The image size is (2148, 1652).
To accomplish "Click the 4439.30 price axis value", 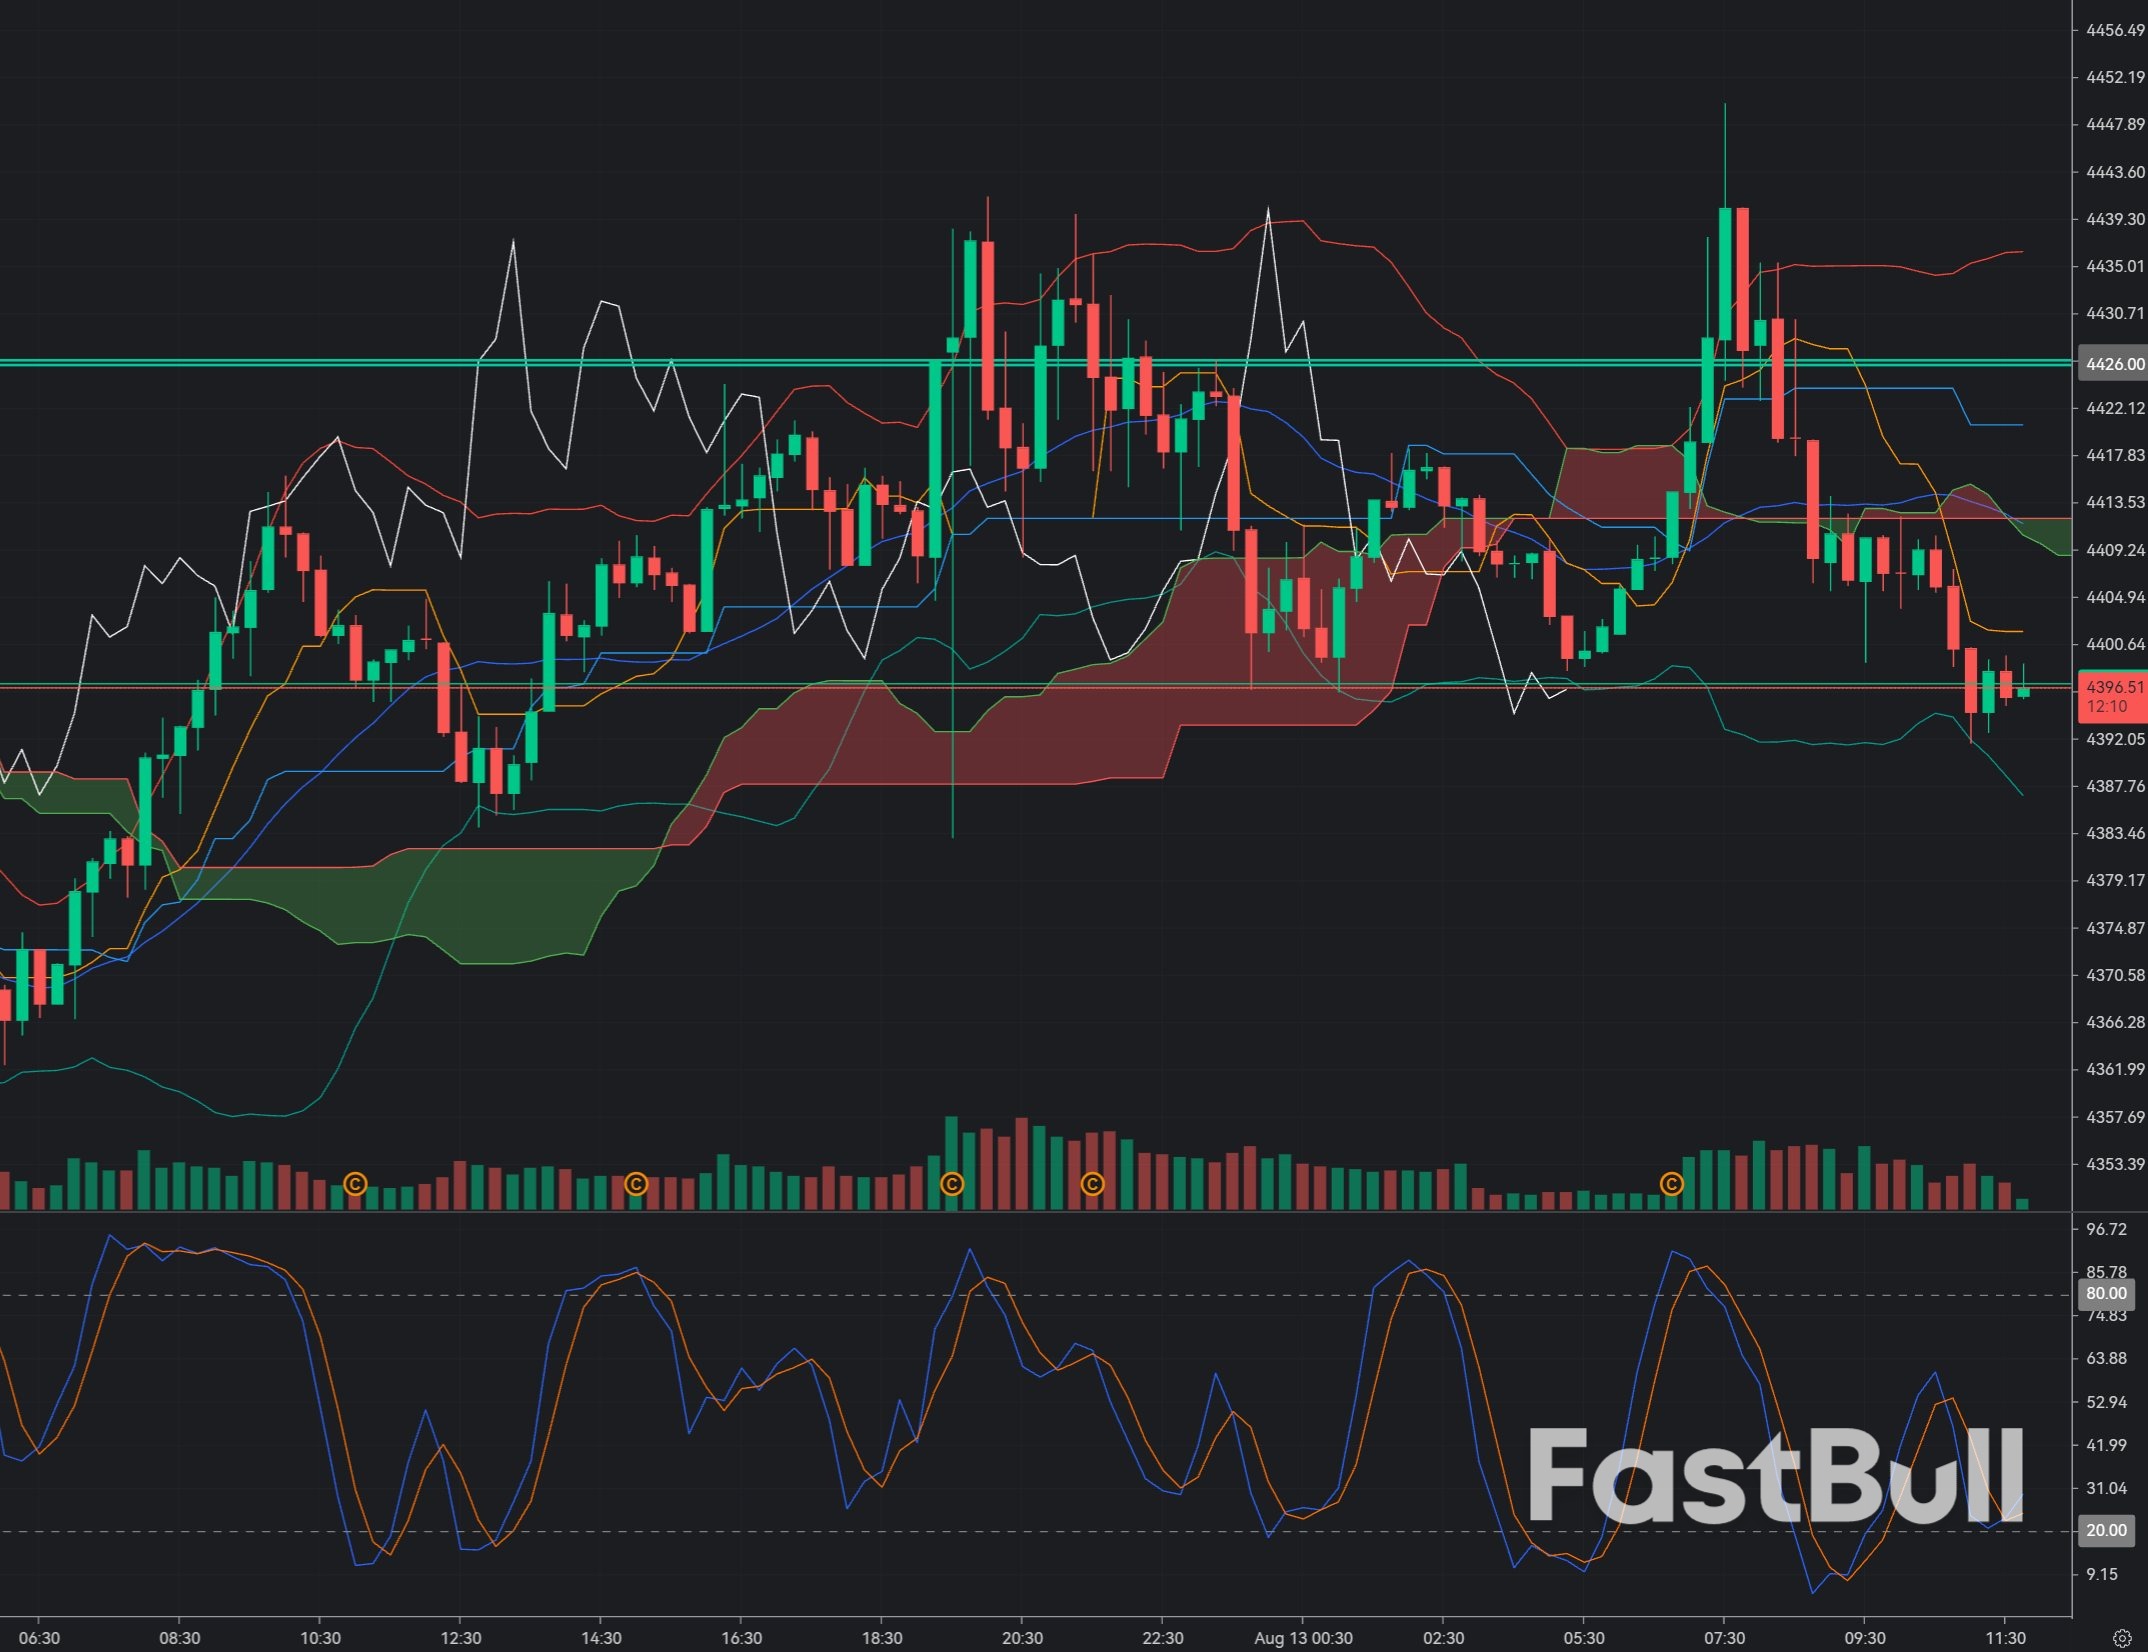I will [x=2115, y=219].
